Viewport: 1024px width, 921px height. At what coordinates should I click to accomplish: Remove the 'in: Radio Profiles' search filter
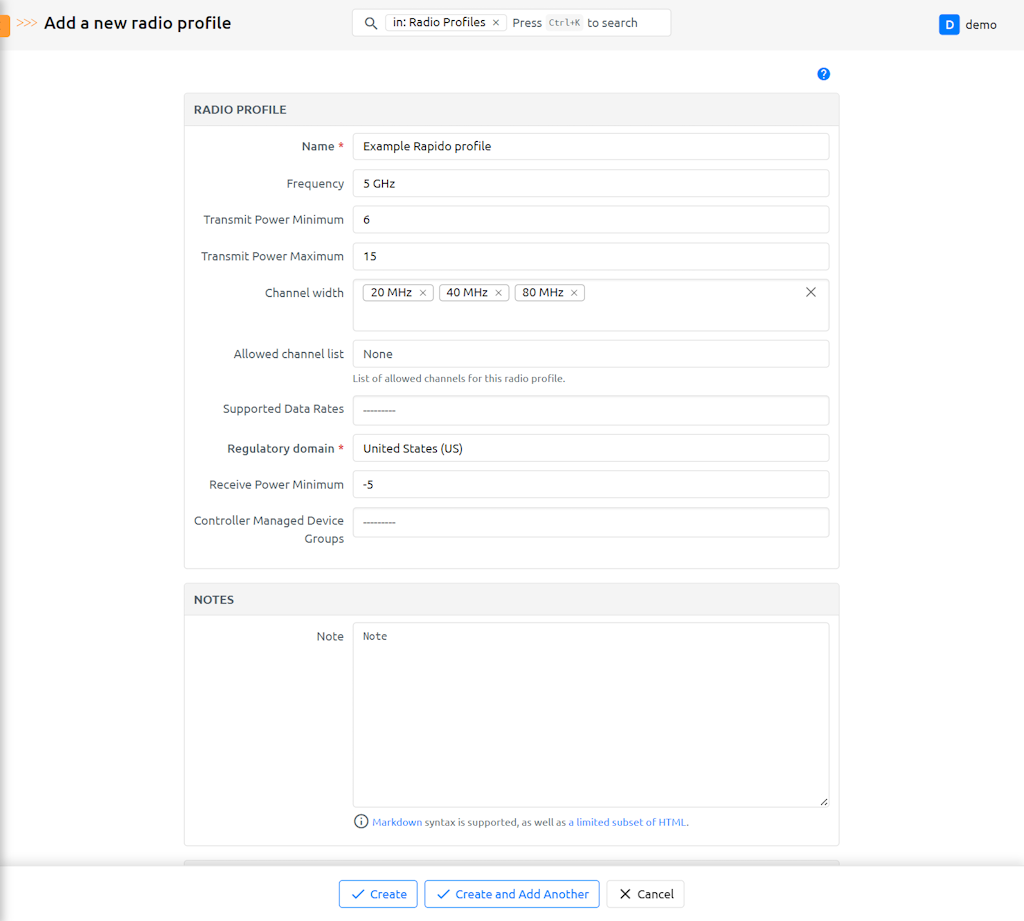coord(496,23)
